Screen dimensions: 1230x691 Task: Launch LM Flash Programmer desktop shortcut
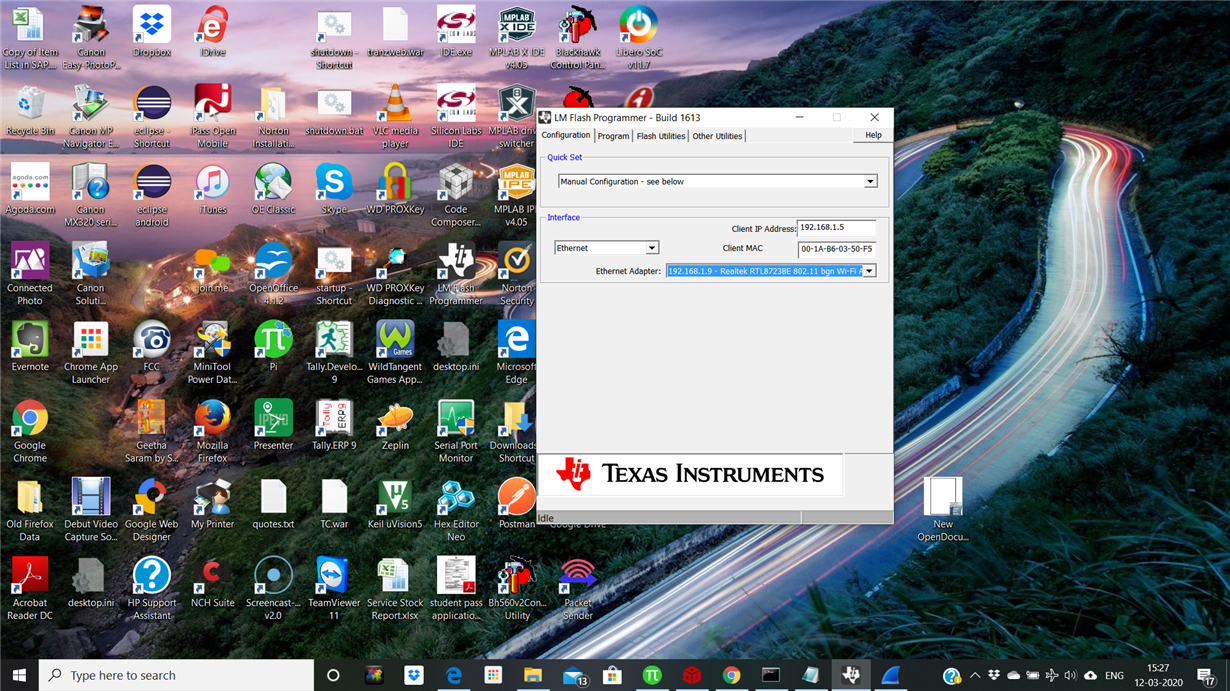pos(456,274)
